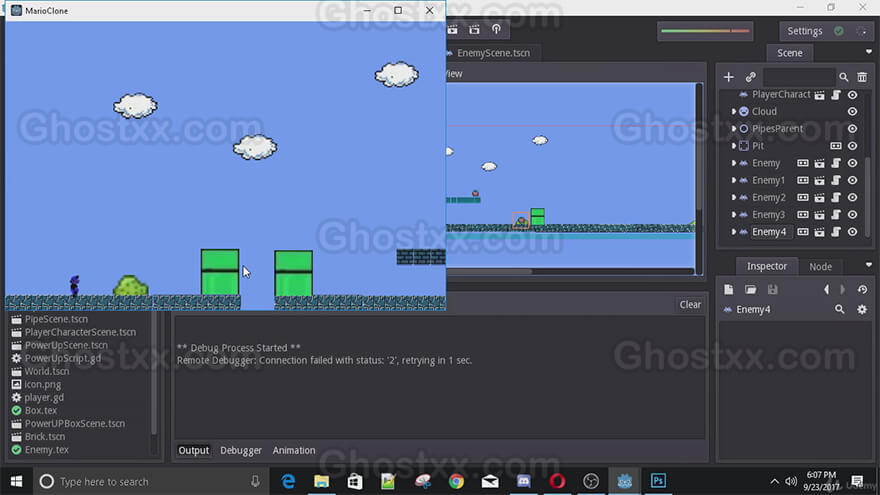Switch to the Node tab

[x=820, y=267]
